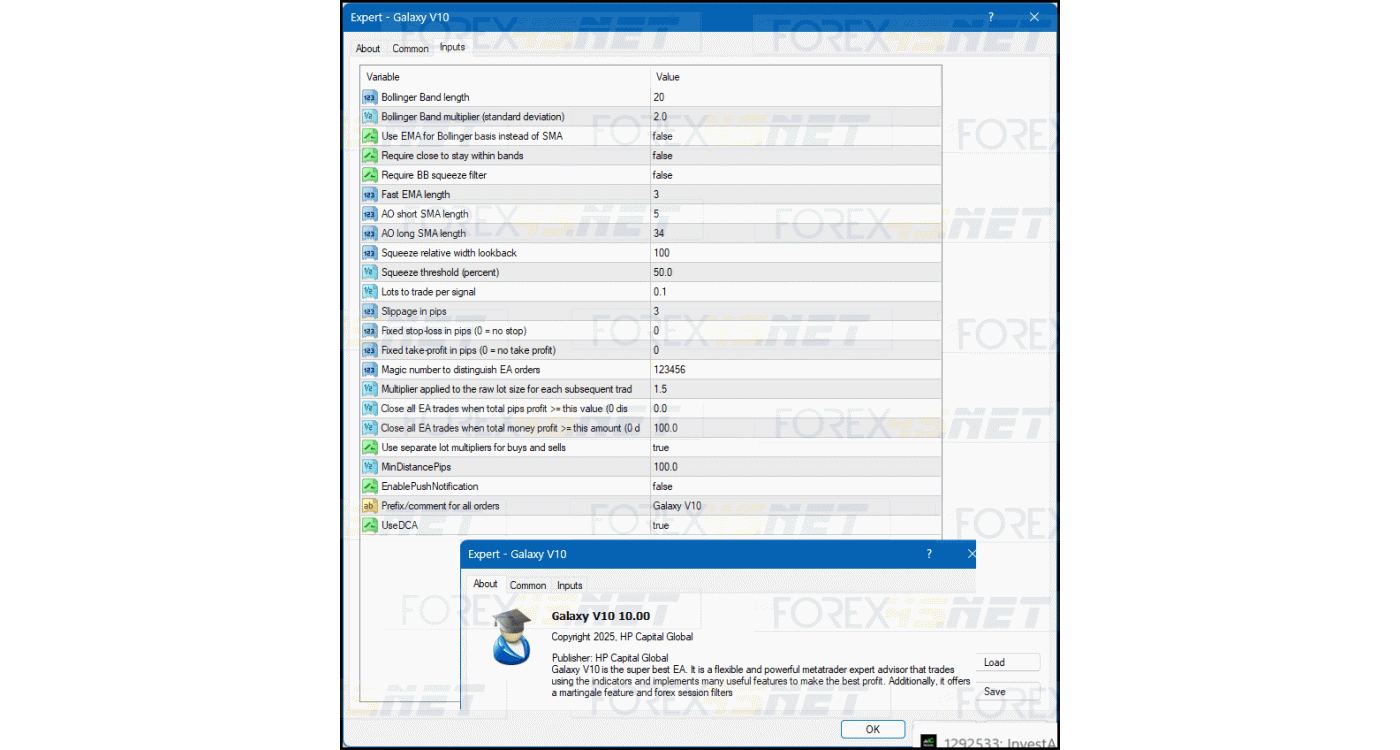Click the boolean icon for Require BB squeeze filter

click(x=369, y=175)
